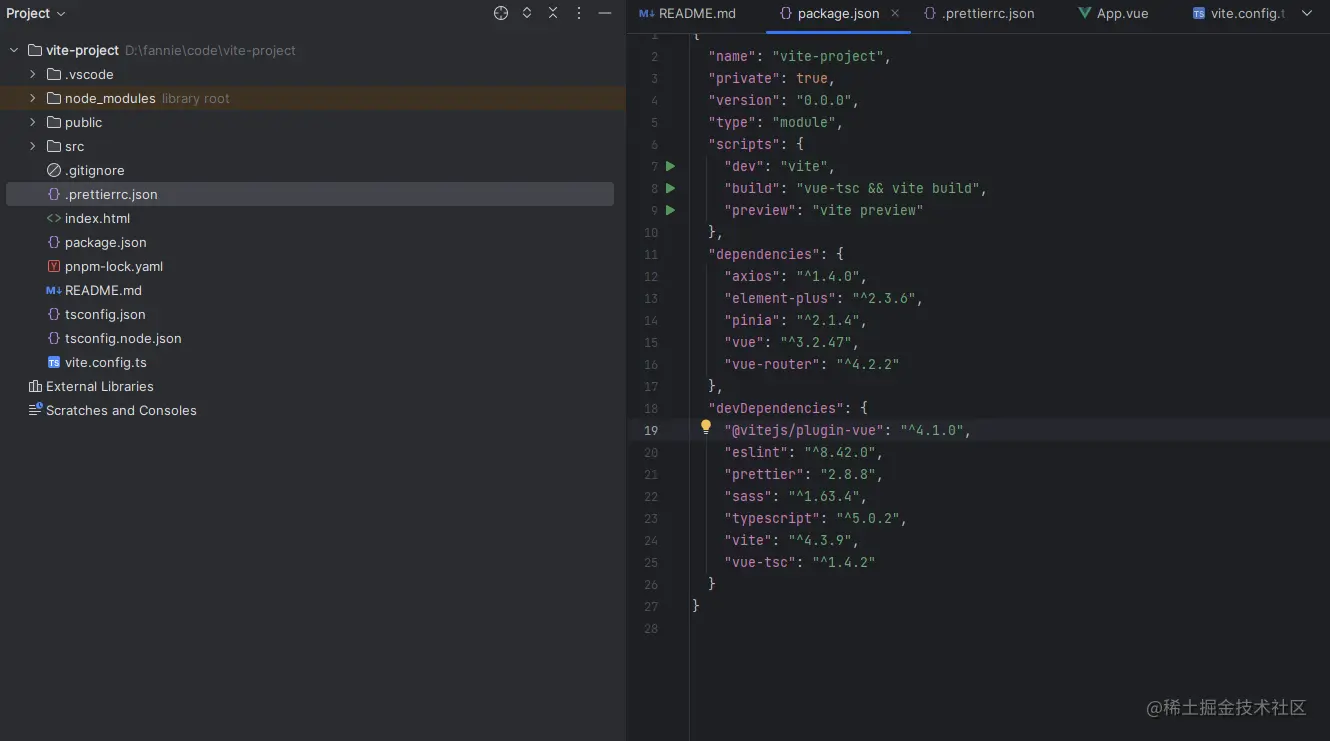Select the package.json editor tab
1330x741 pixels.
[838, 13]
